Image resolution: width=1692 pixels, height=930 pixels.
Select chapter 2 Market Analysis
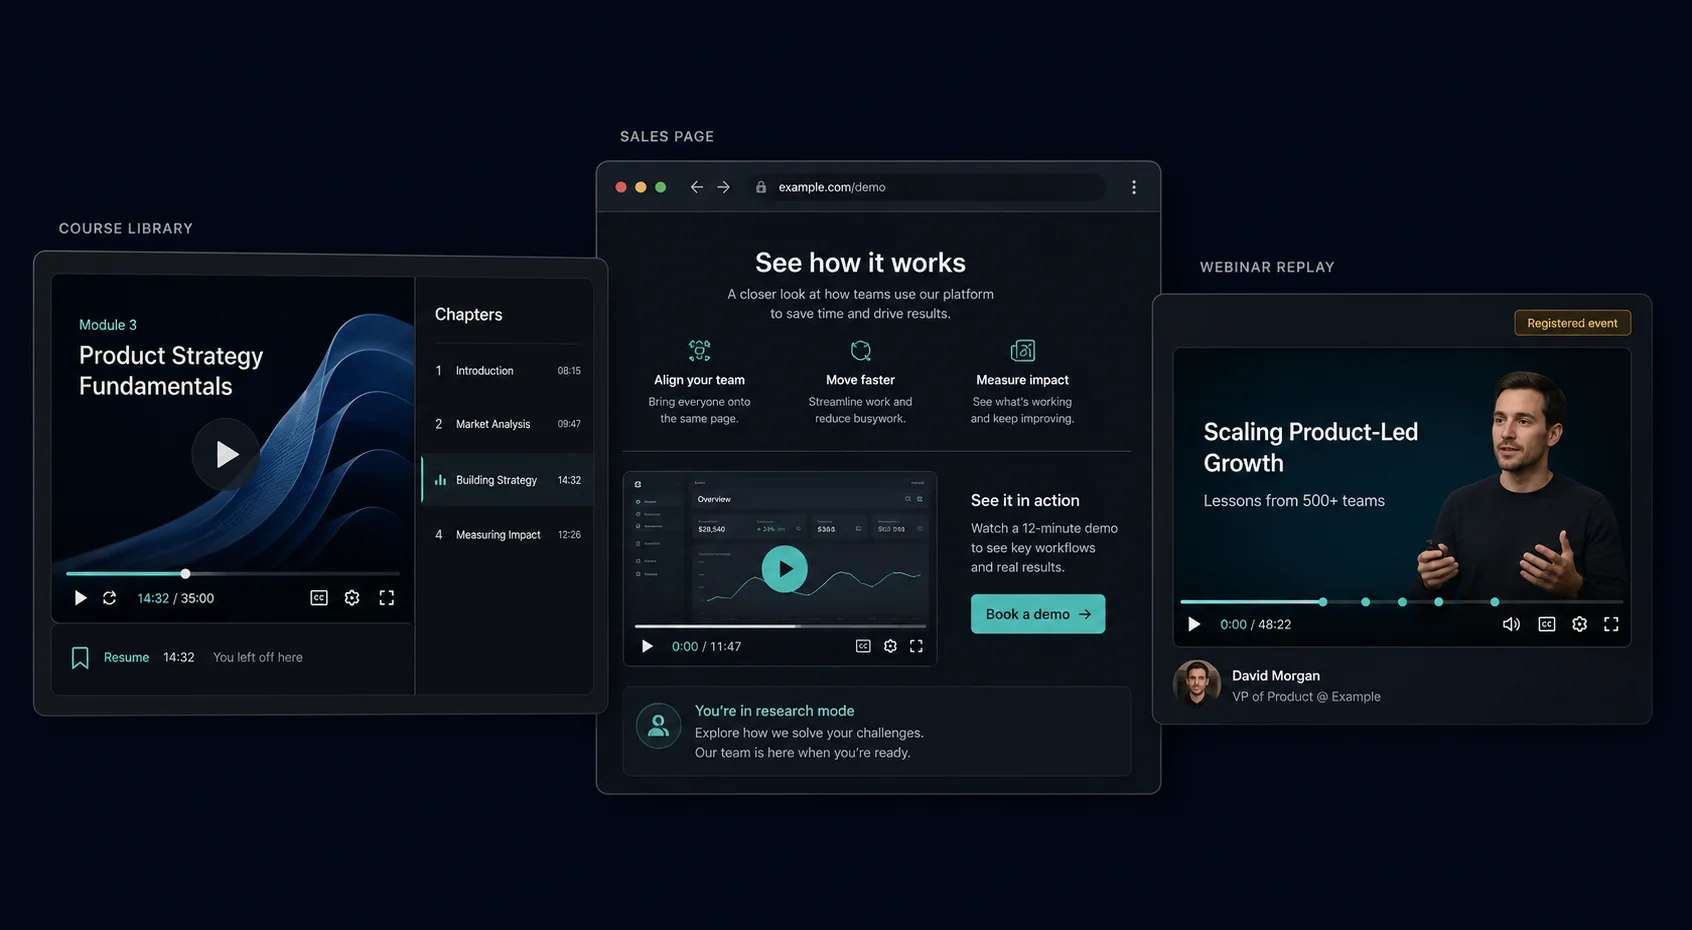[x=507, y=424]
